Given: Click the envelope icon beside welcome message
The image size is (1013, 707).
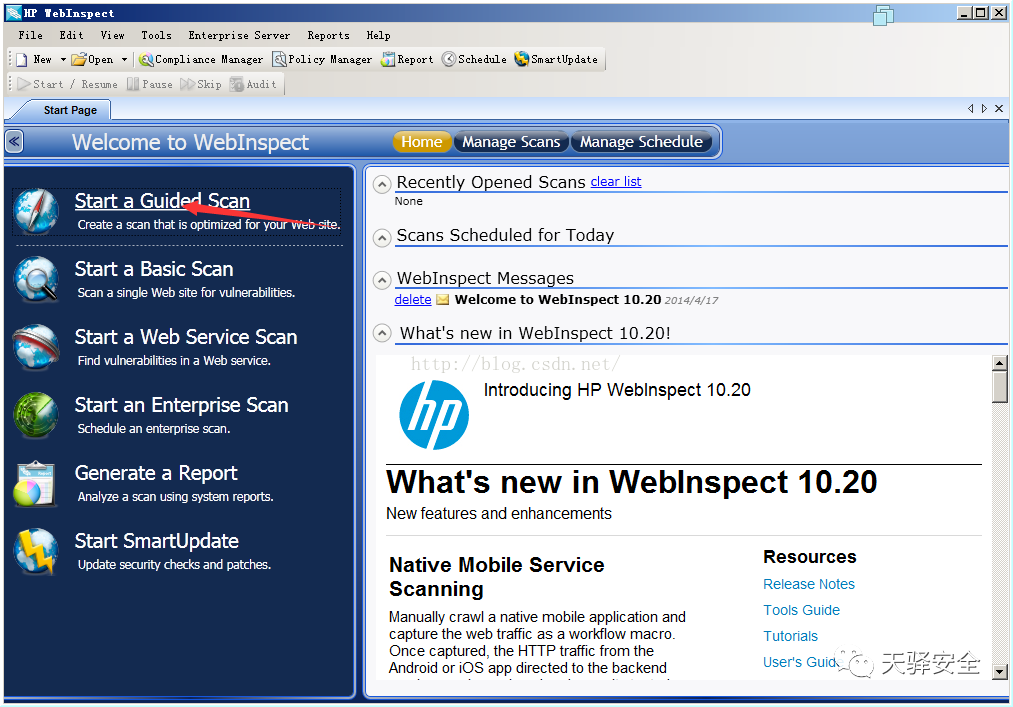Looking at the screenshot, I should [x=443, y=300].
